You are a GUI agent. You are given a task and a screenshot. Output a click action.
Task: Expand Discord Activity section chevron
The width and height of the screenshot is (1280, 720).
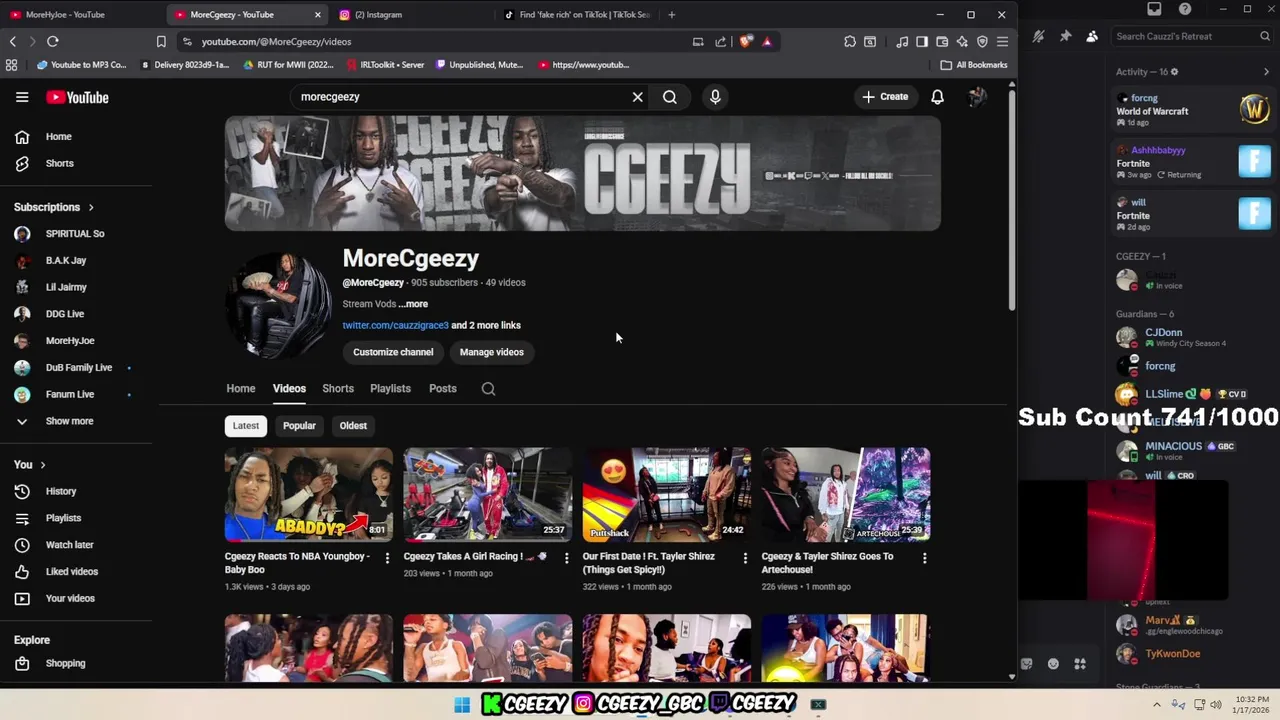[1266, 72]
